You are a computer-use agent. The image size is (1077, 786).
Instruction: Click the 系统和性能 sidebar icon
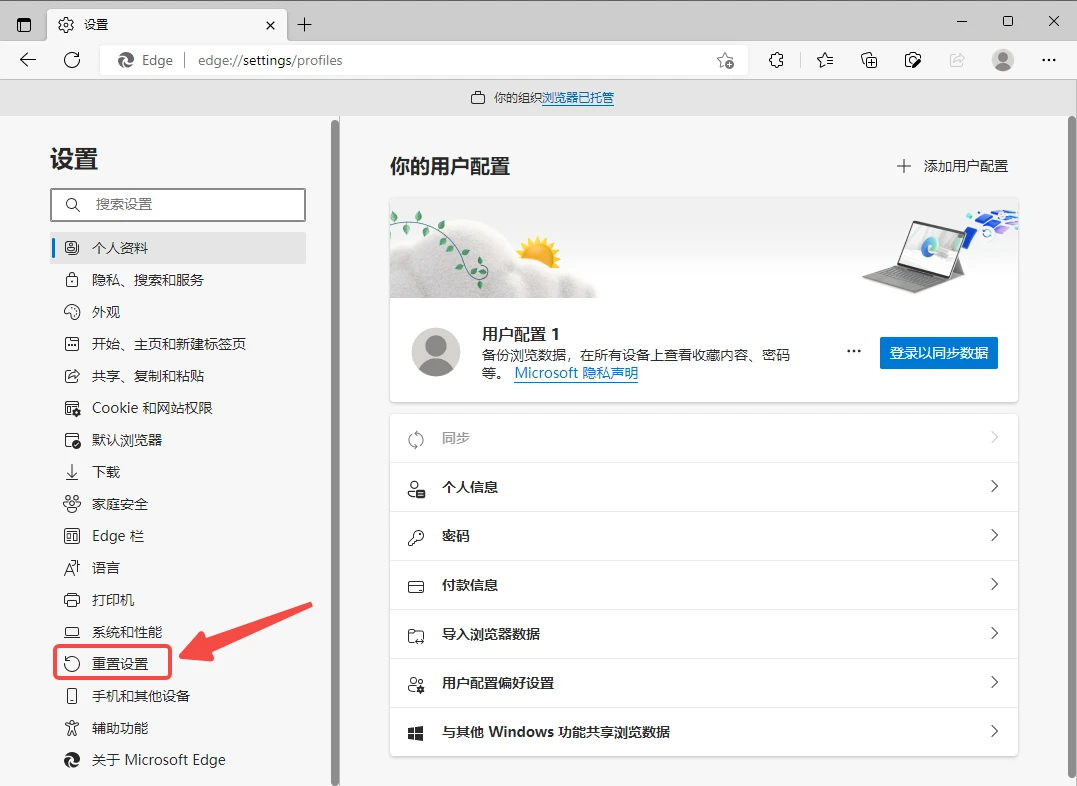tap(72, 632)
